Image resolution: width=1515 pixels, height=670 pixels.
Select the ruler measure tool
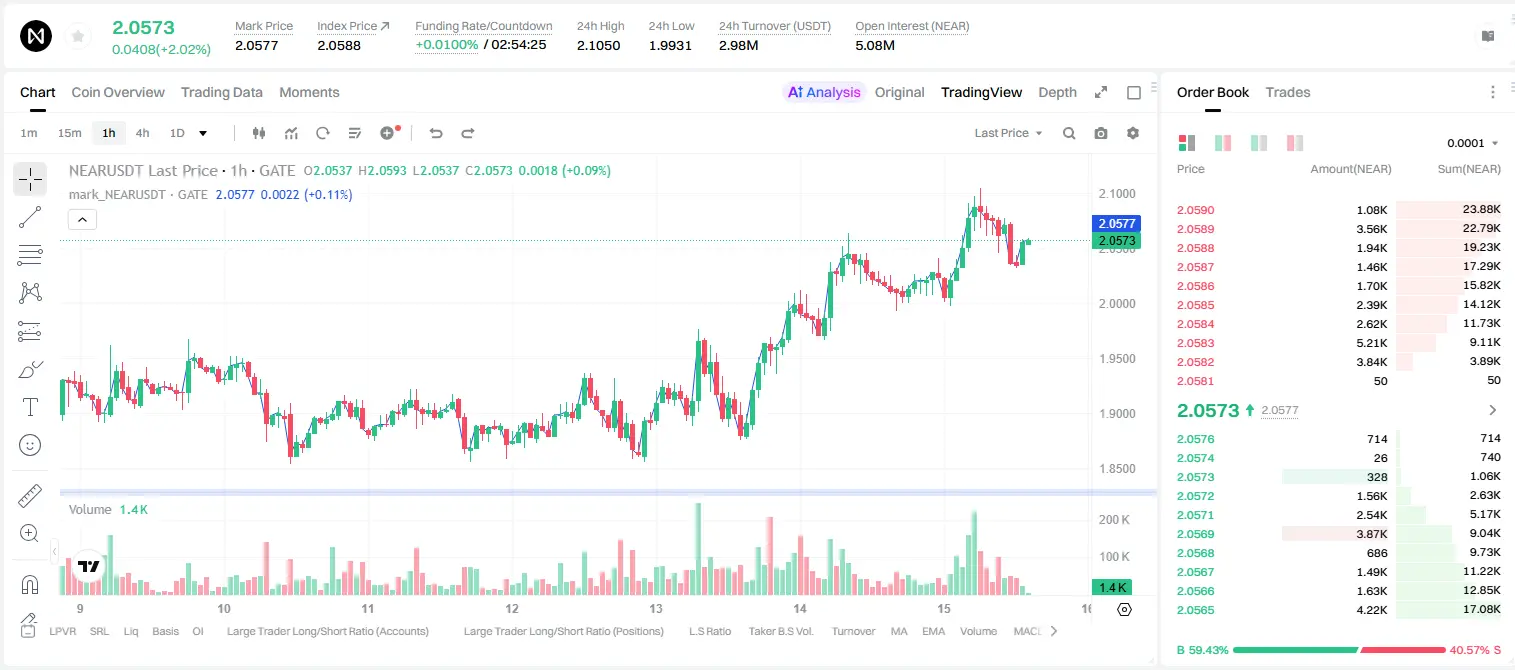pos(30,496)
